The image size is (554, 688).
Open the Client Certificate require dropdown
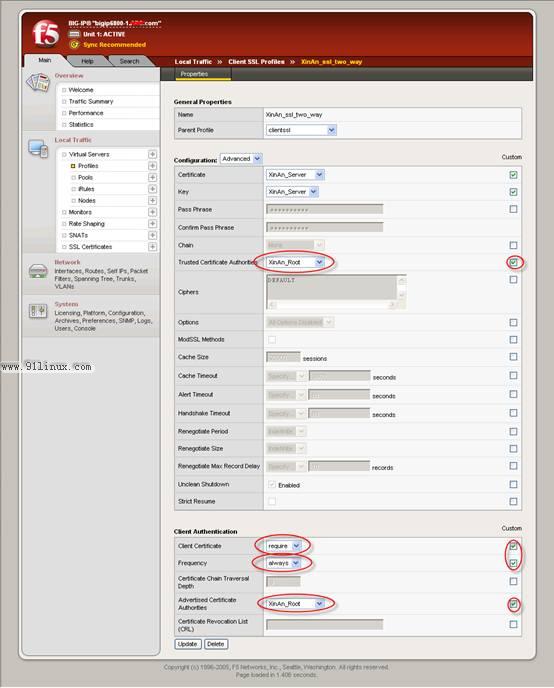coord(283,546)
